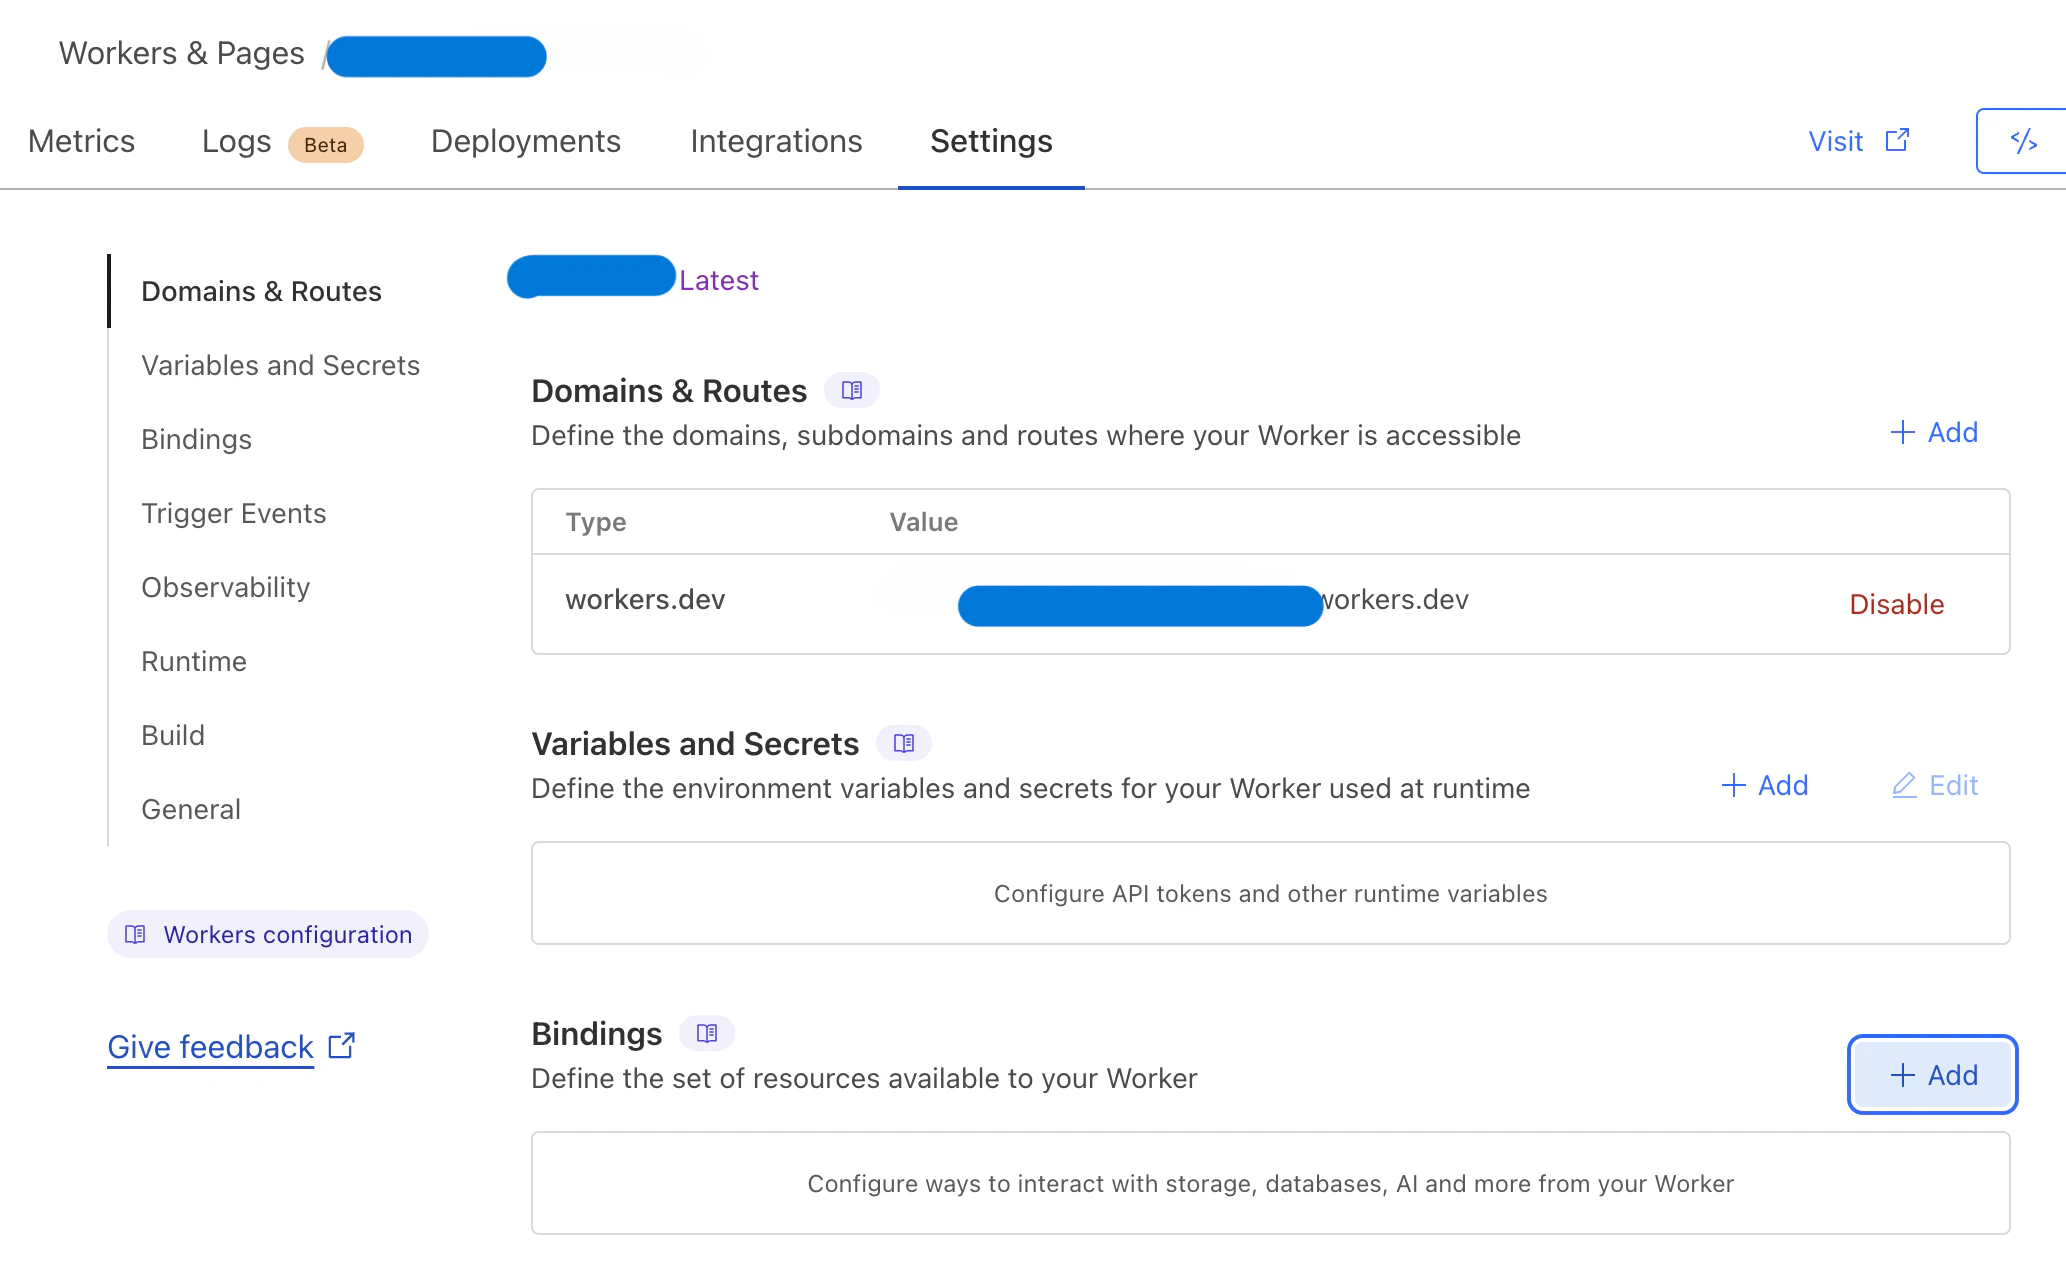Viewport: 2066px width, 1282px height.
Task: Edit Variables and Secrets
Action: point(1935,785)
